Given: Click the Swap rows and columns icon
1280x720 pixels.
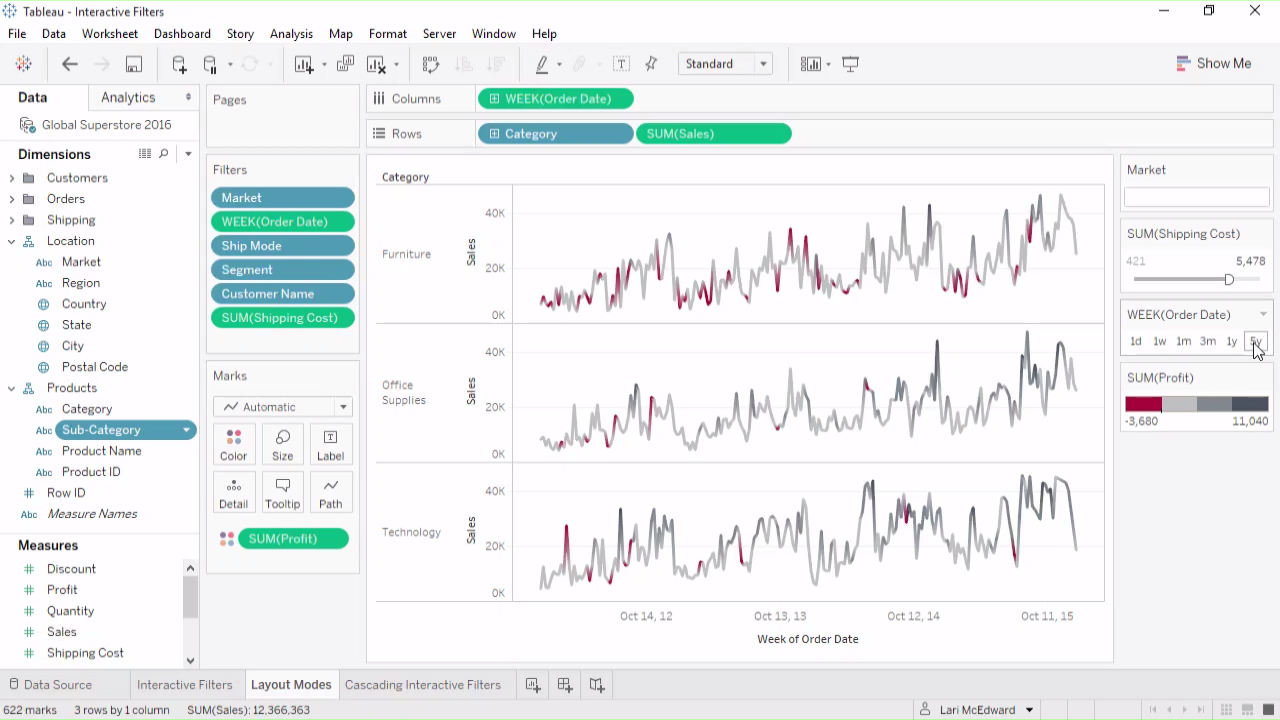Looking at the screenshot, I should click(x=431, y=64).
